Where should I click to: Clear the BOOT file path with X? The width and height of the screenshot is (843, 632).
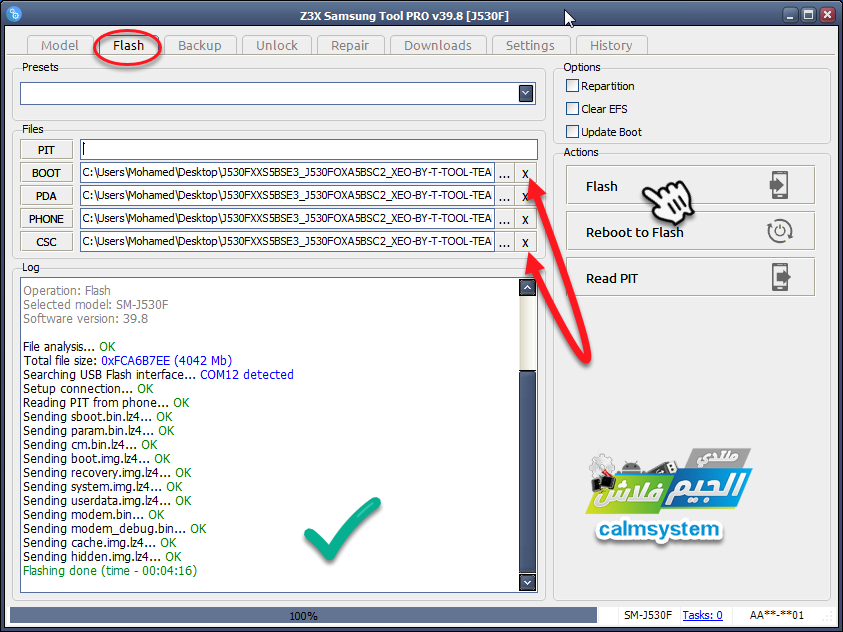coord(525,173)
